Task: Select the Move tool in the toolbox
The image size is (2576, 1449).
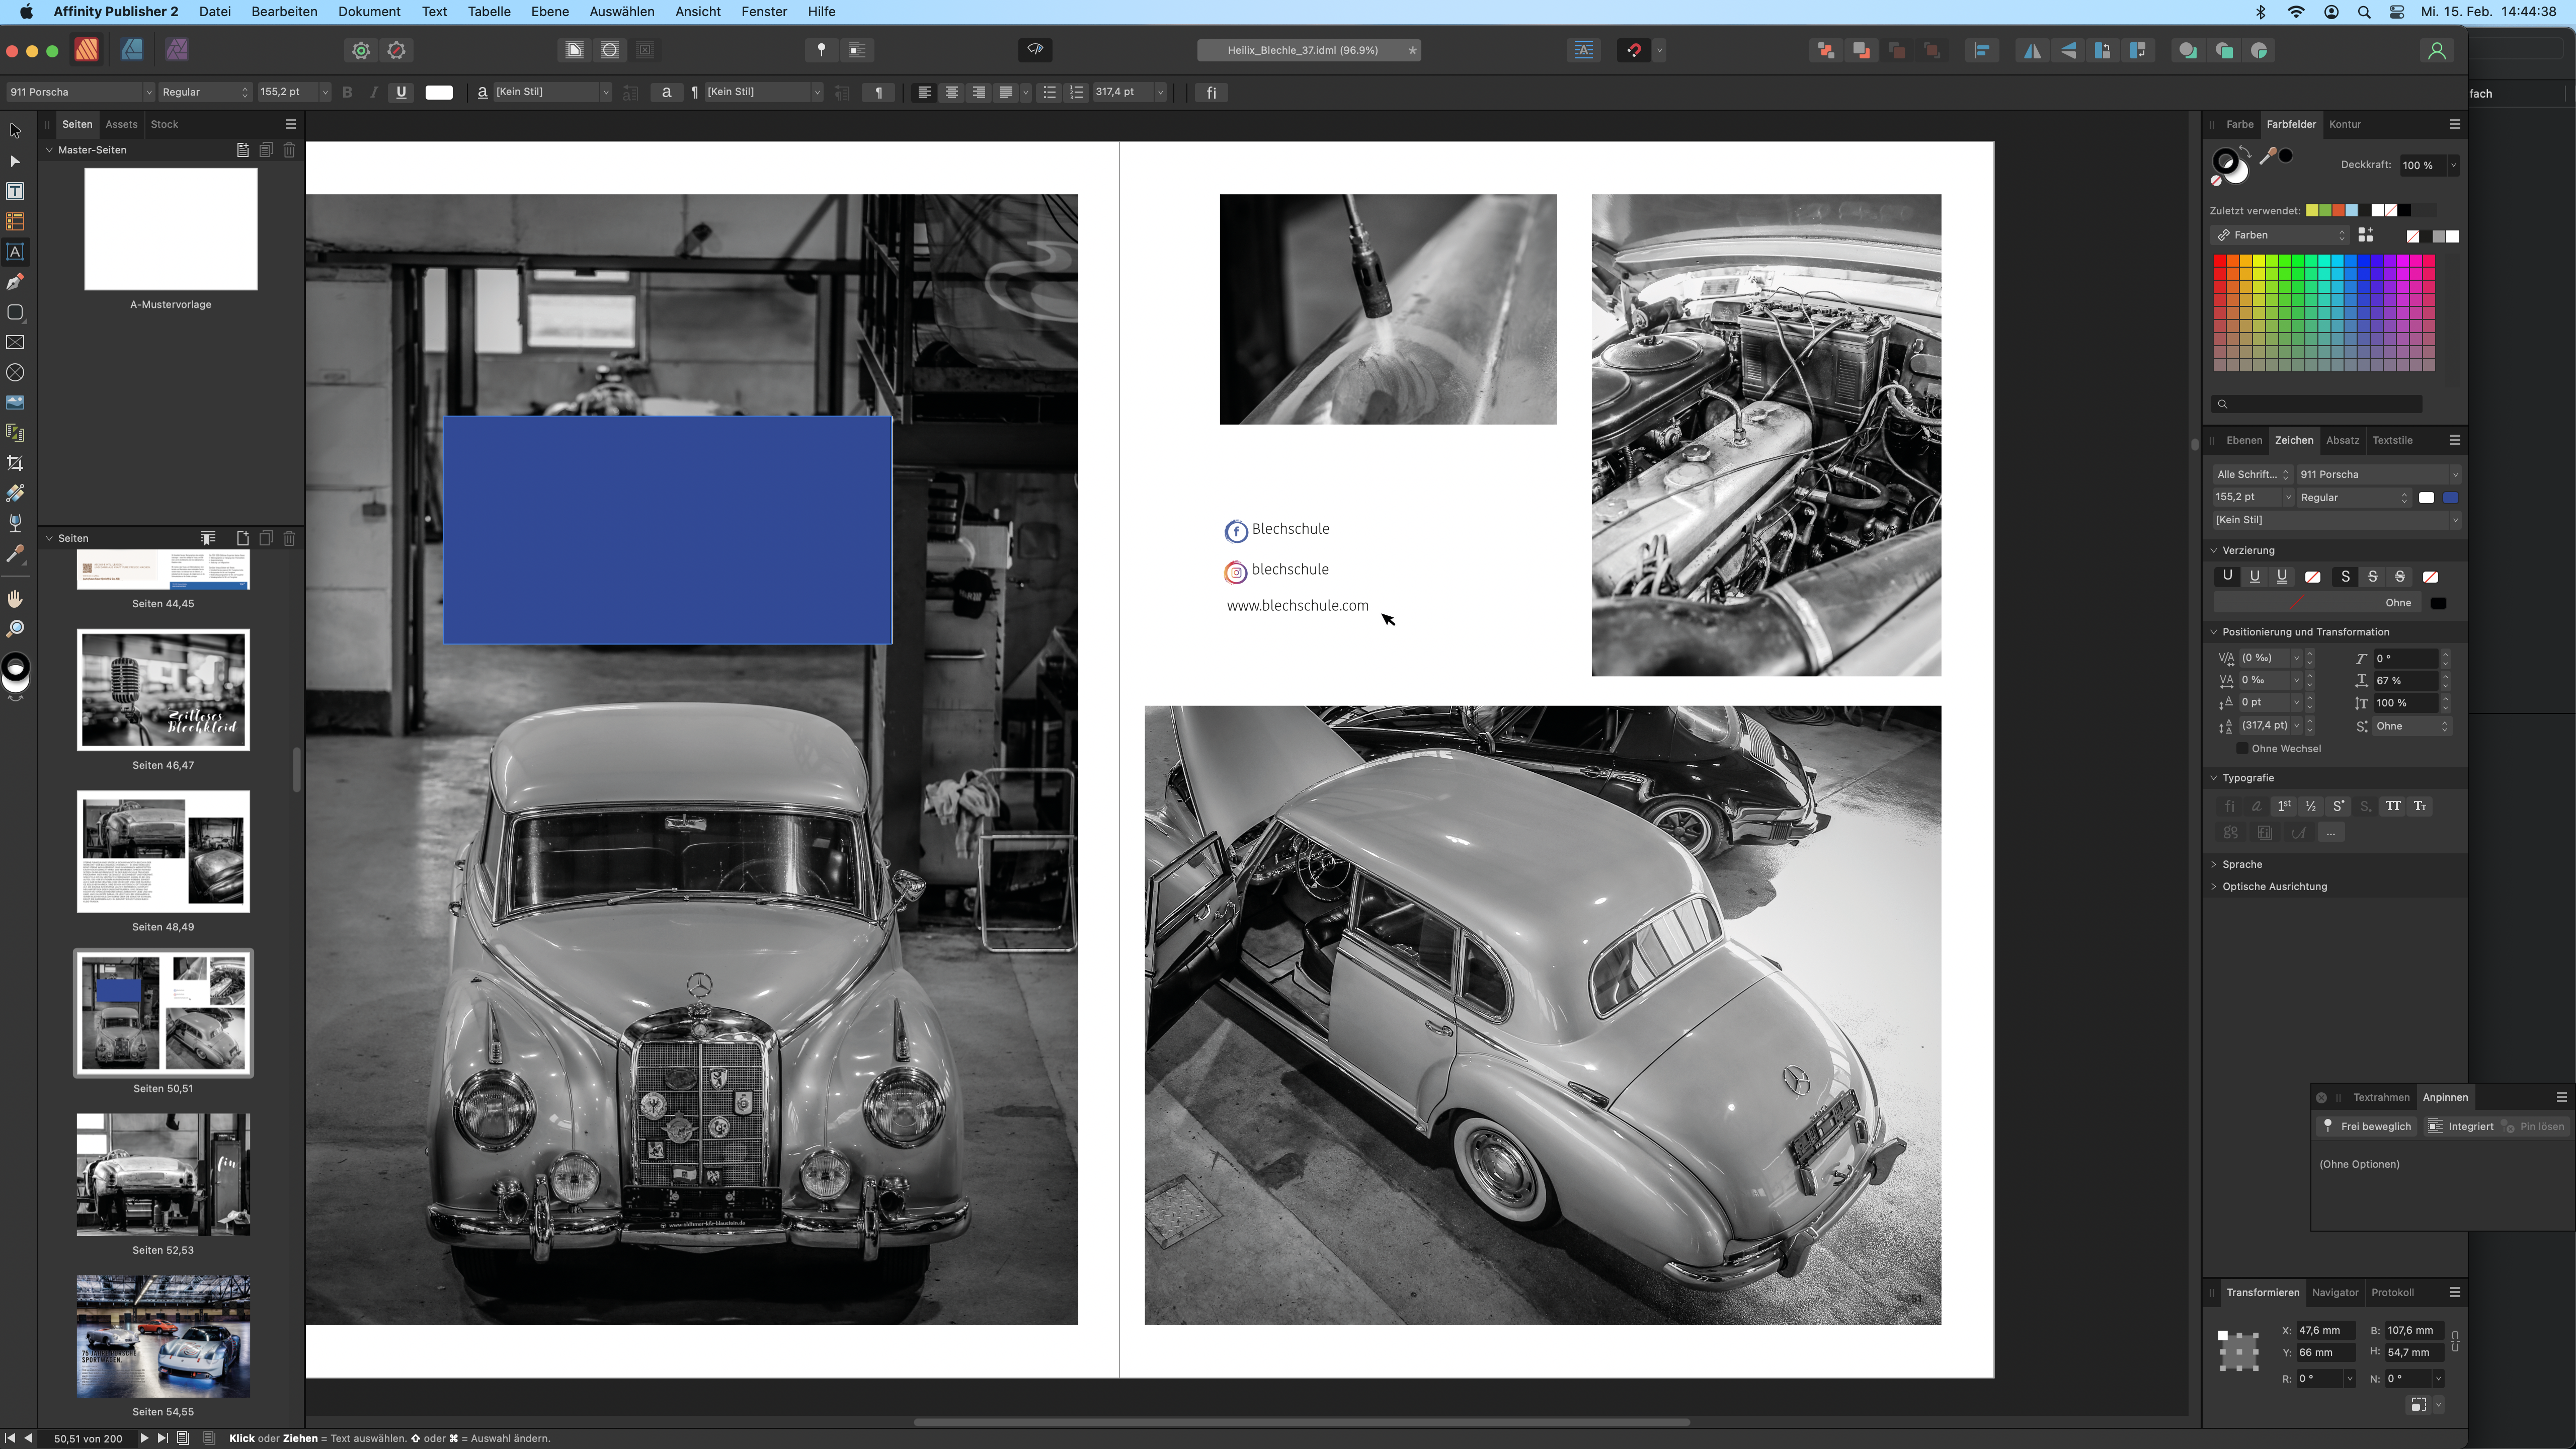Action: tap(15, 130)
